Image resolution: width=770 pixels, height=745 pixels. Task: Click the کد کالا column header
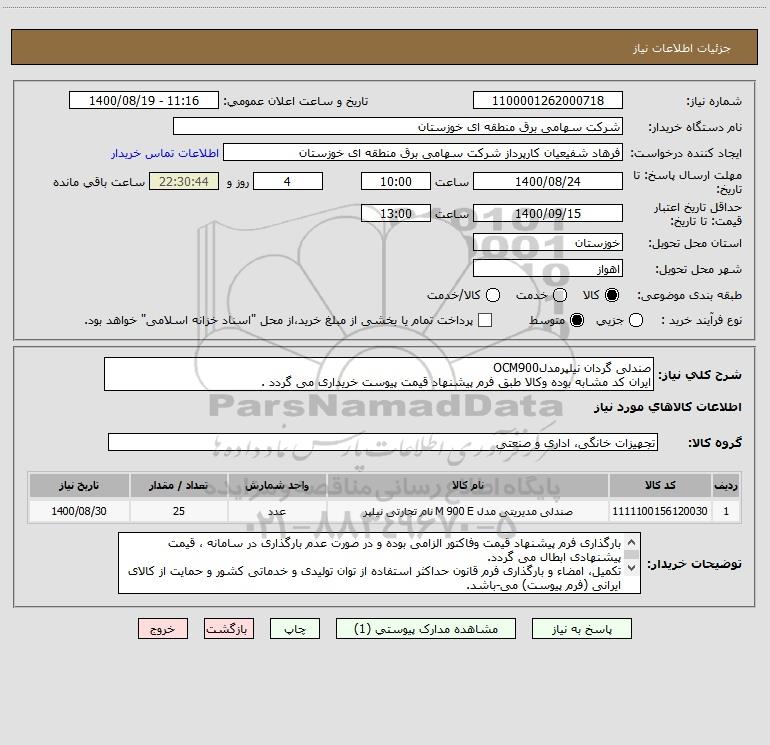(660, 485)
